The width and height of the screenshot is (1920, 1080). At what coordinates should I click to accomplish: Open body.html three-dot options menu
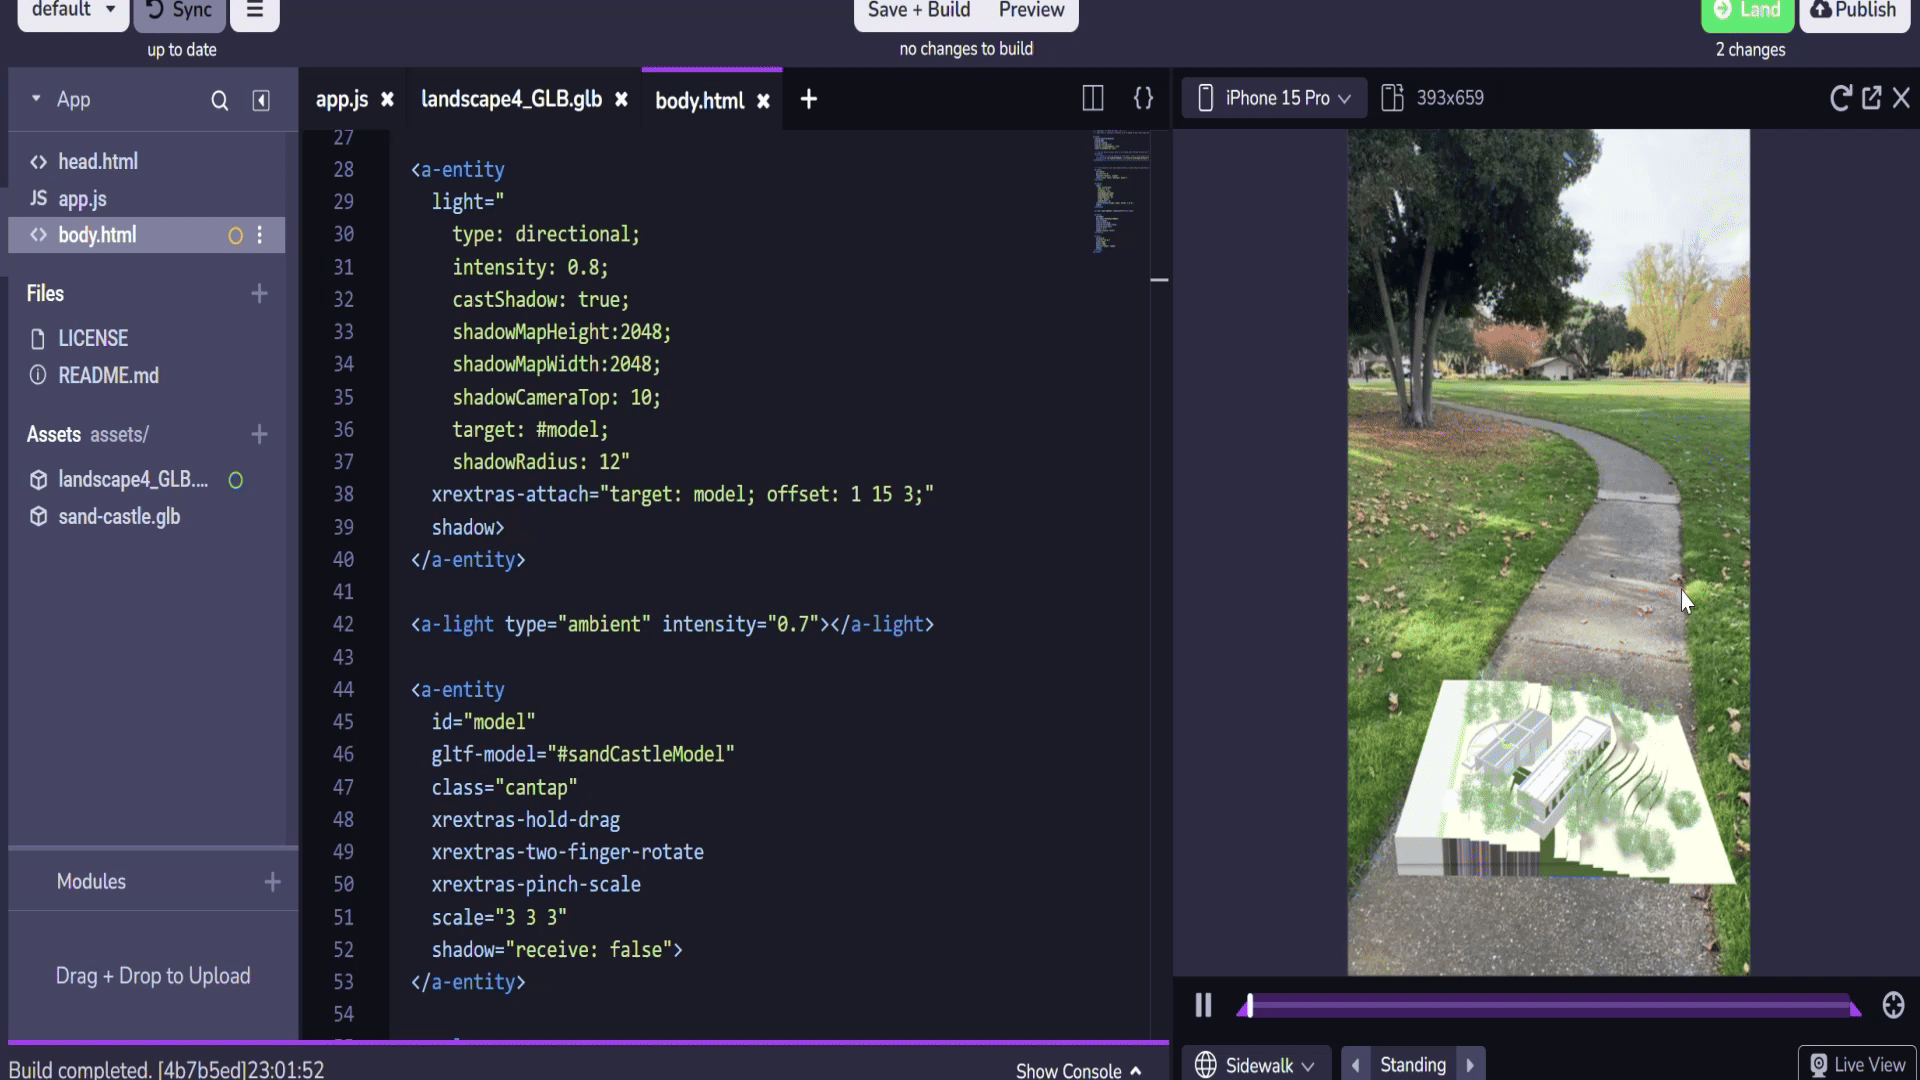tap(260, 235)
